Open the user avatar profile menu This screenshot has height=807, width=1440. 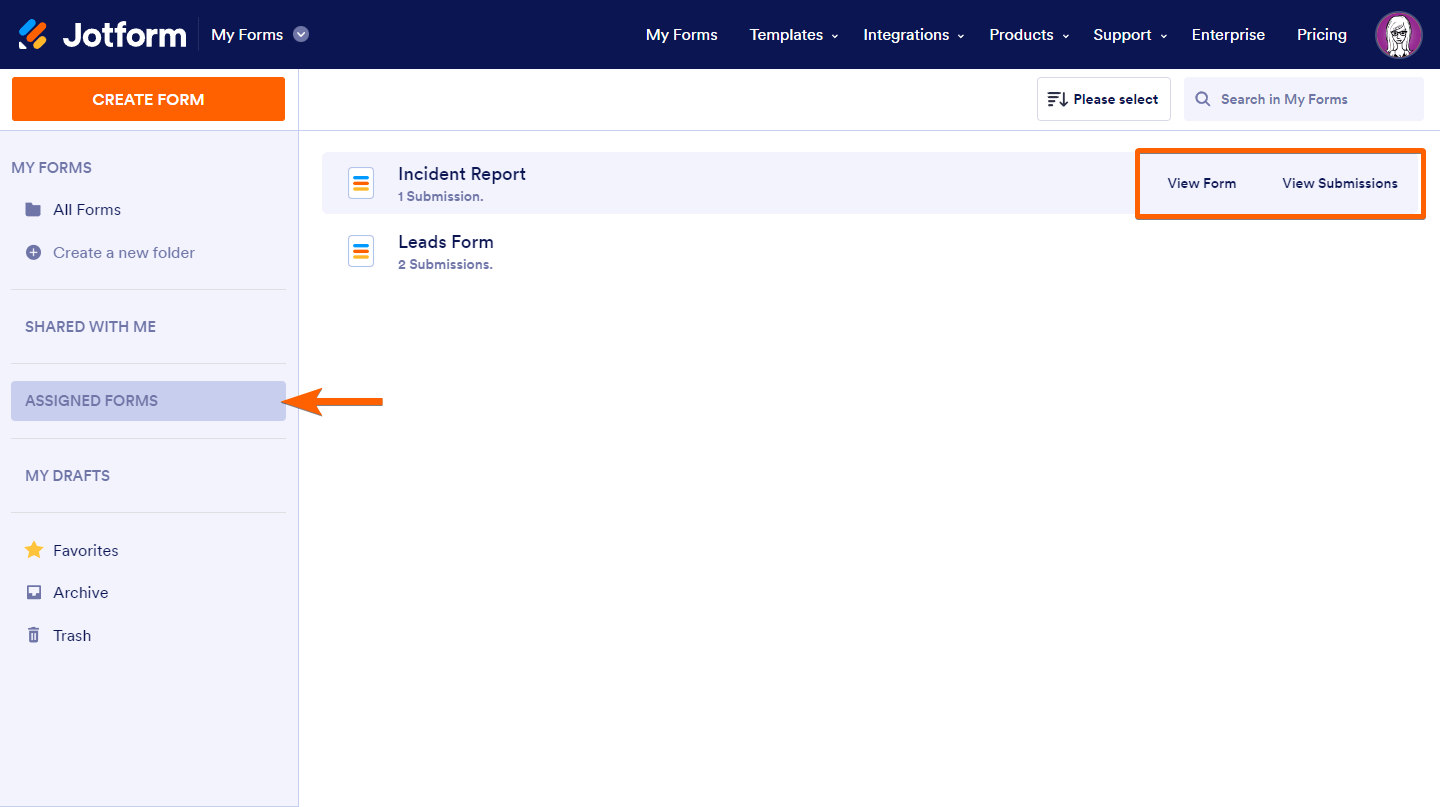[1399, 35]
